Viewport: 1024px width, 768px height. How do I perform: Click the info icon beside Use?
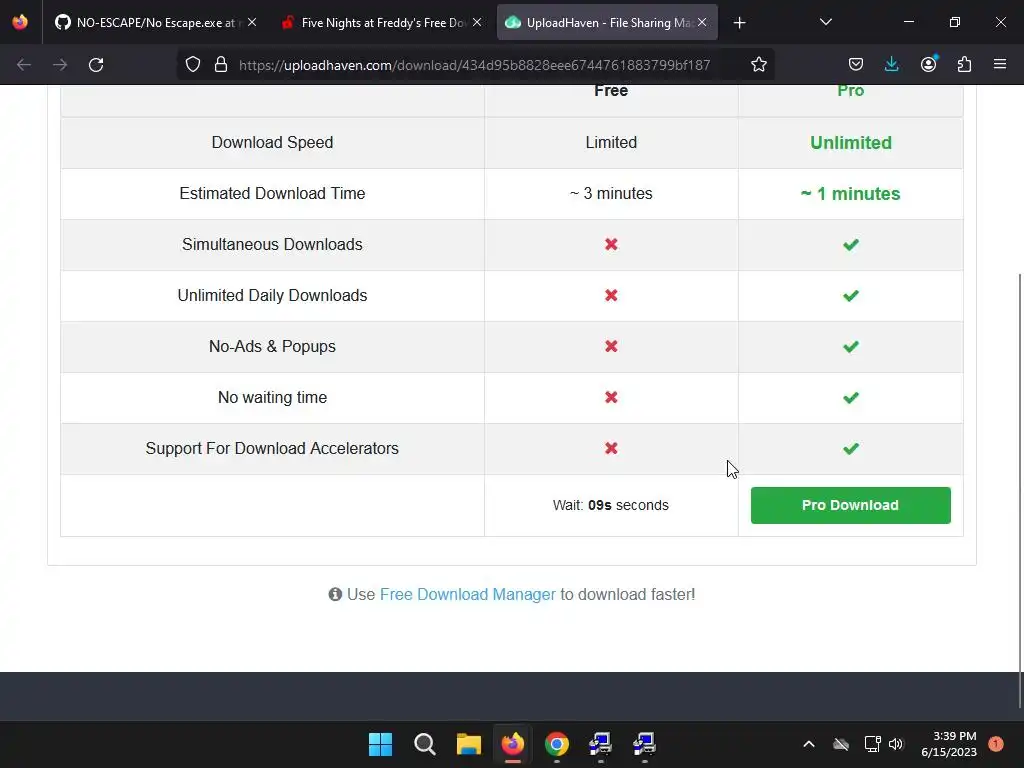click(x=335, y=594)
